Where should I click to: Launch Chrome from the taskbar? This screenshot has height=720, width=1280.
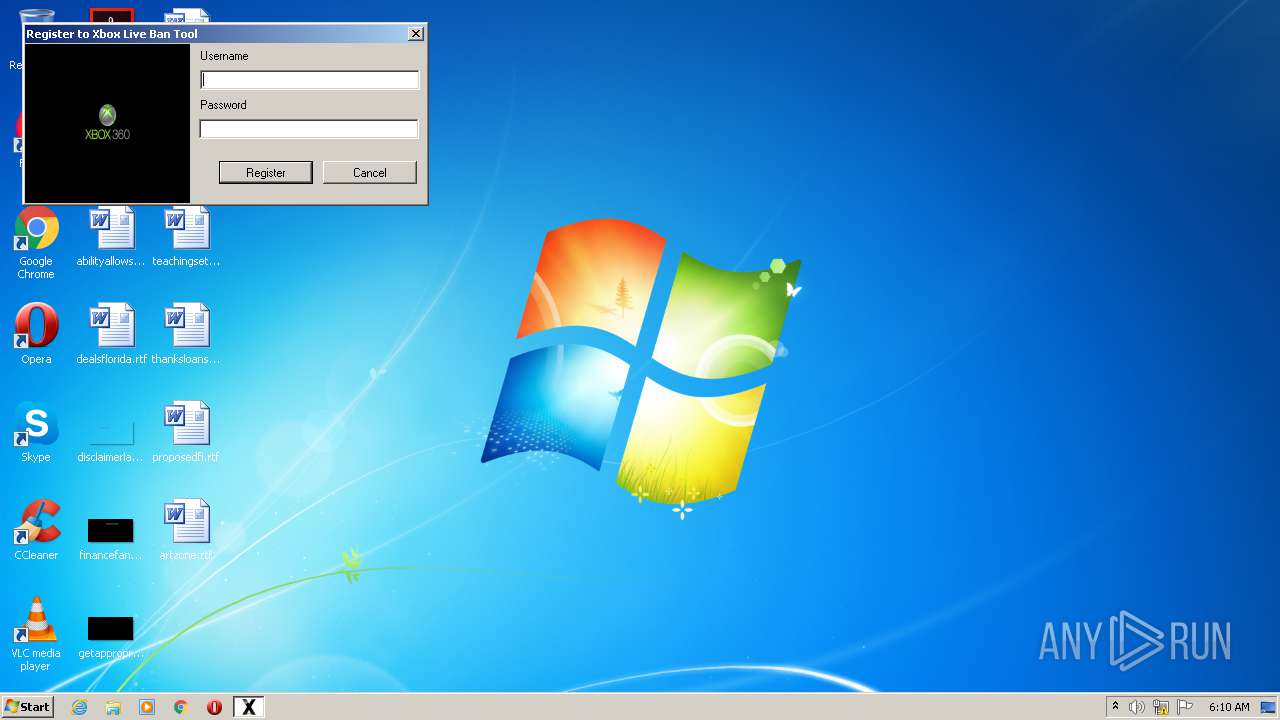tap(181, 707)
